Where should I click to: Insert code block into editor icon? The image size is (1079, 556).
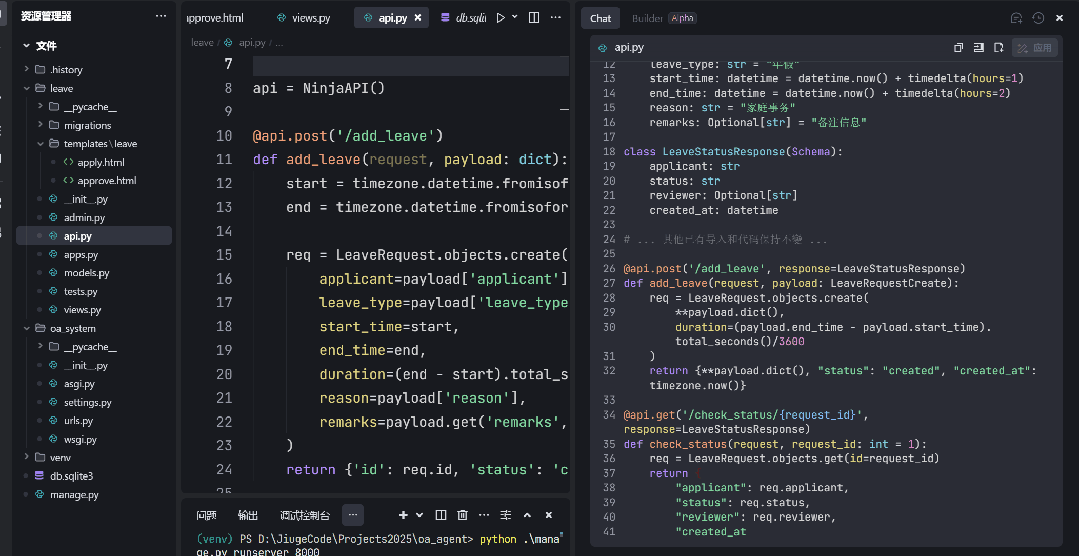tap(978, 47)
